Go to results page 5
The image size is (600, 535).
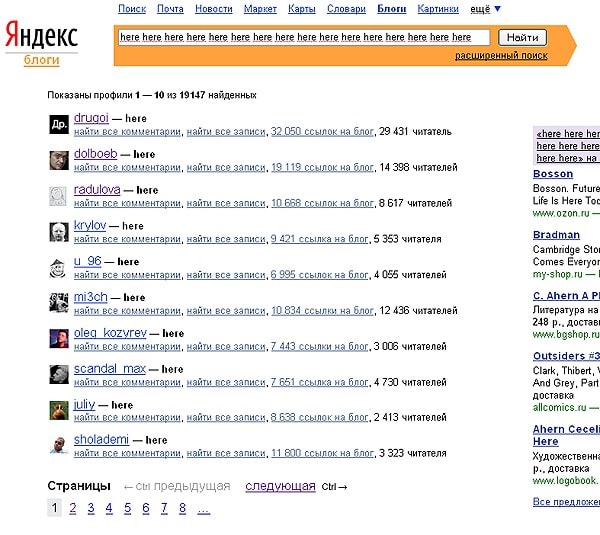coord(127,508)
